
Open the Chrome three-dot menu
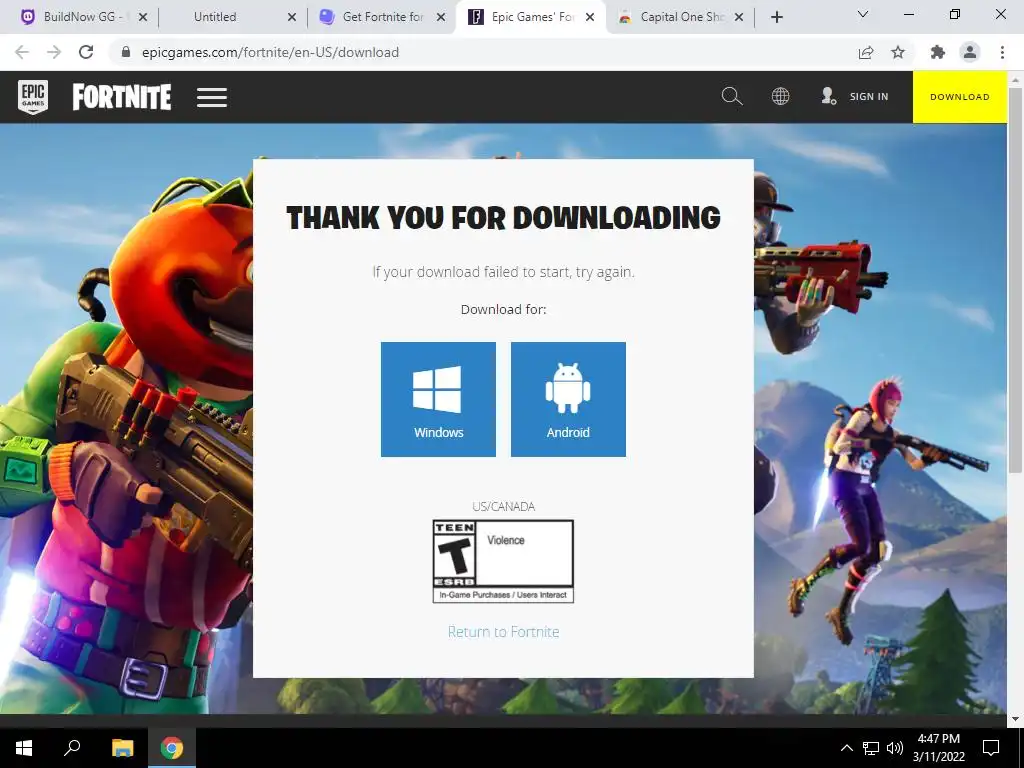pyautogui.click(x=1002, y=52)
